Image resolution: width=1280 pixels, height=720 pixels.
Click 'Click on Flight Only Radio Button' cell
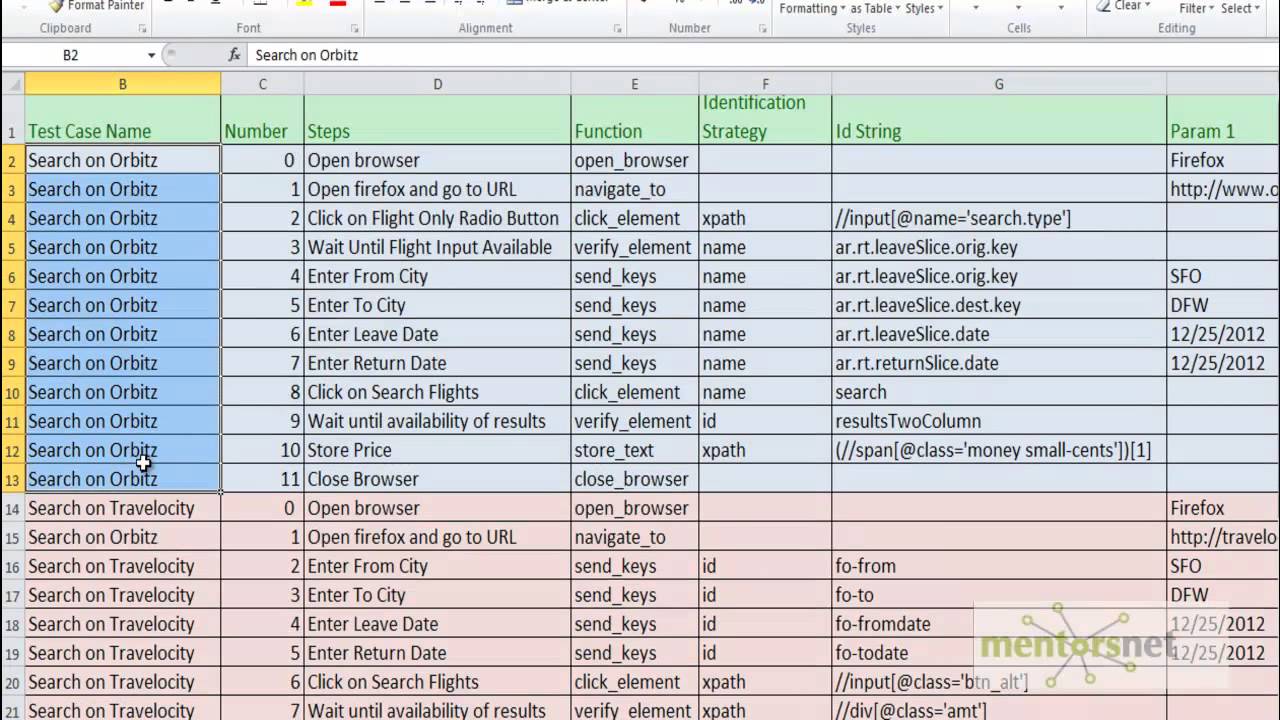437,218
